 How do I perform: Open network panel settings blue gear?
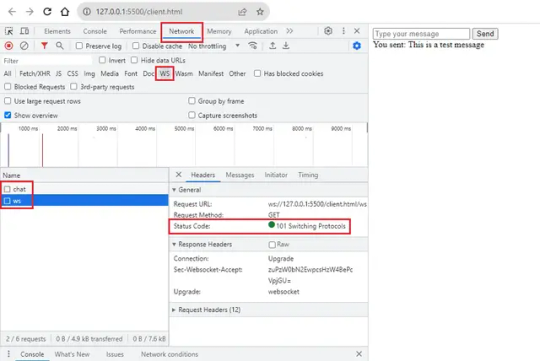click(x=357, y=46)
